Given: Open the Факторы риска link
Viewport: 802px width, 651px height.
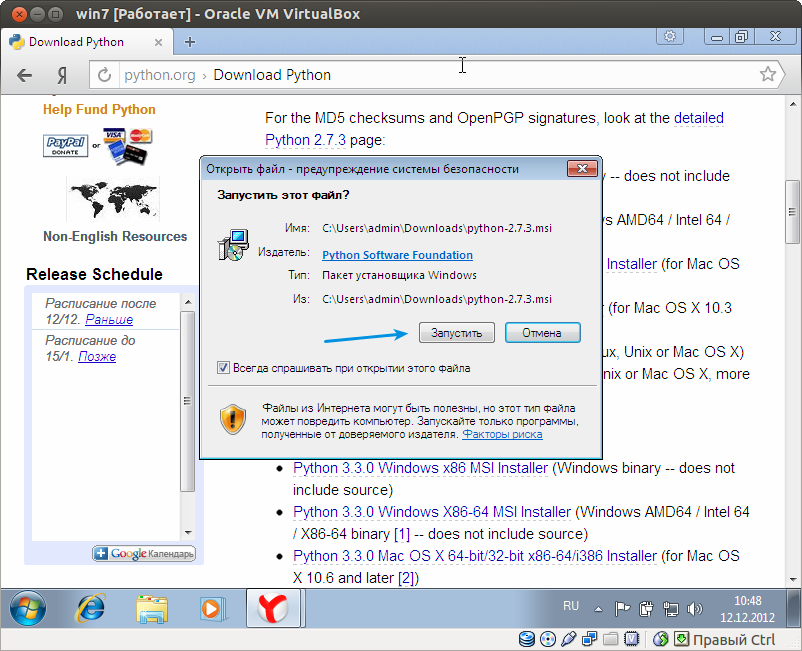Looking at the screenshot, I should 502,434.
